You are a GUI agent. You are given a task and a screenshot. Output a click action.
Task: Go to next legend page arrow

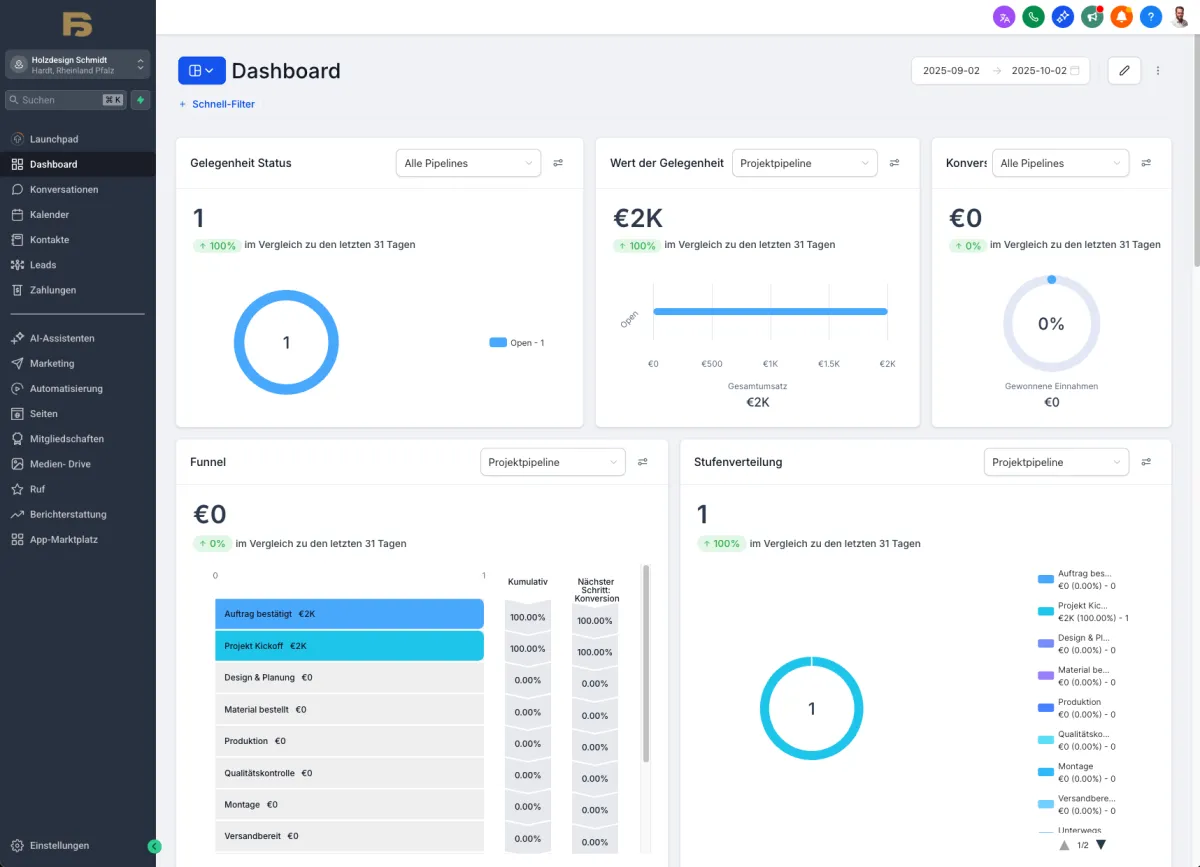pyautogui.click(x=1101, y=845)
